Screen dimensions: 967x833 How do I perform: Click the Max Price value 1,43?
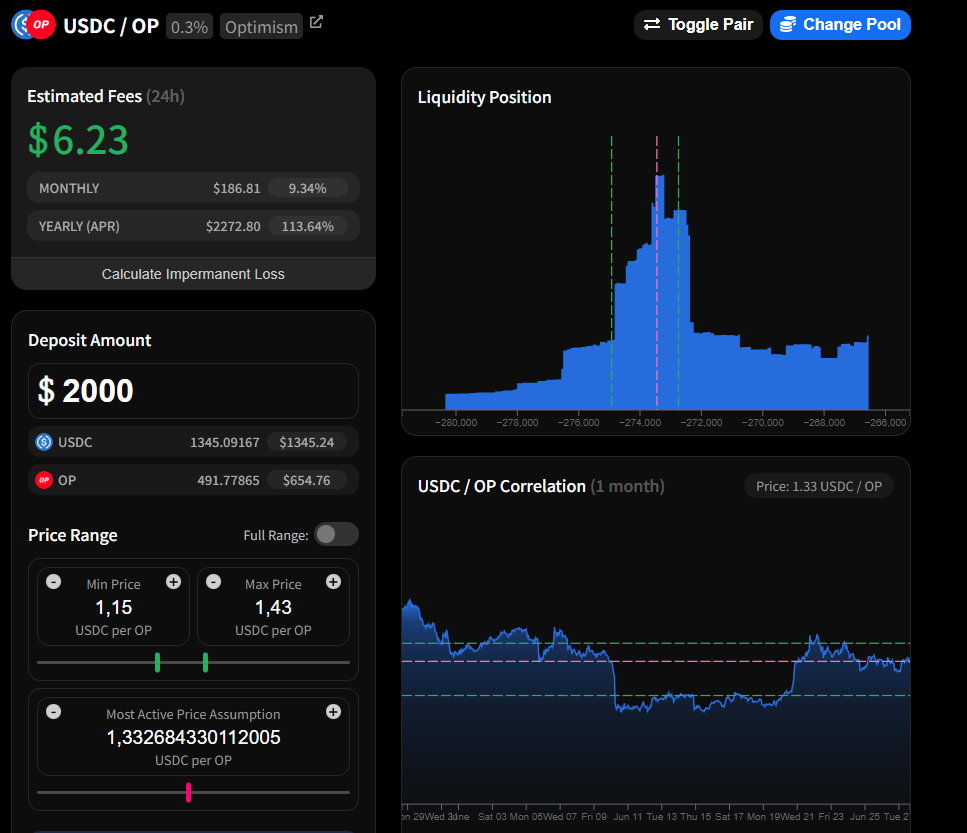(x=273, y=607)
